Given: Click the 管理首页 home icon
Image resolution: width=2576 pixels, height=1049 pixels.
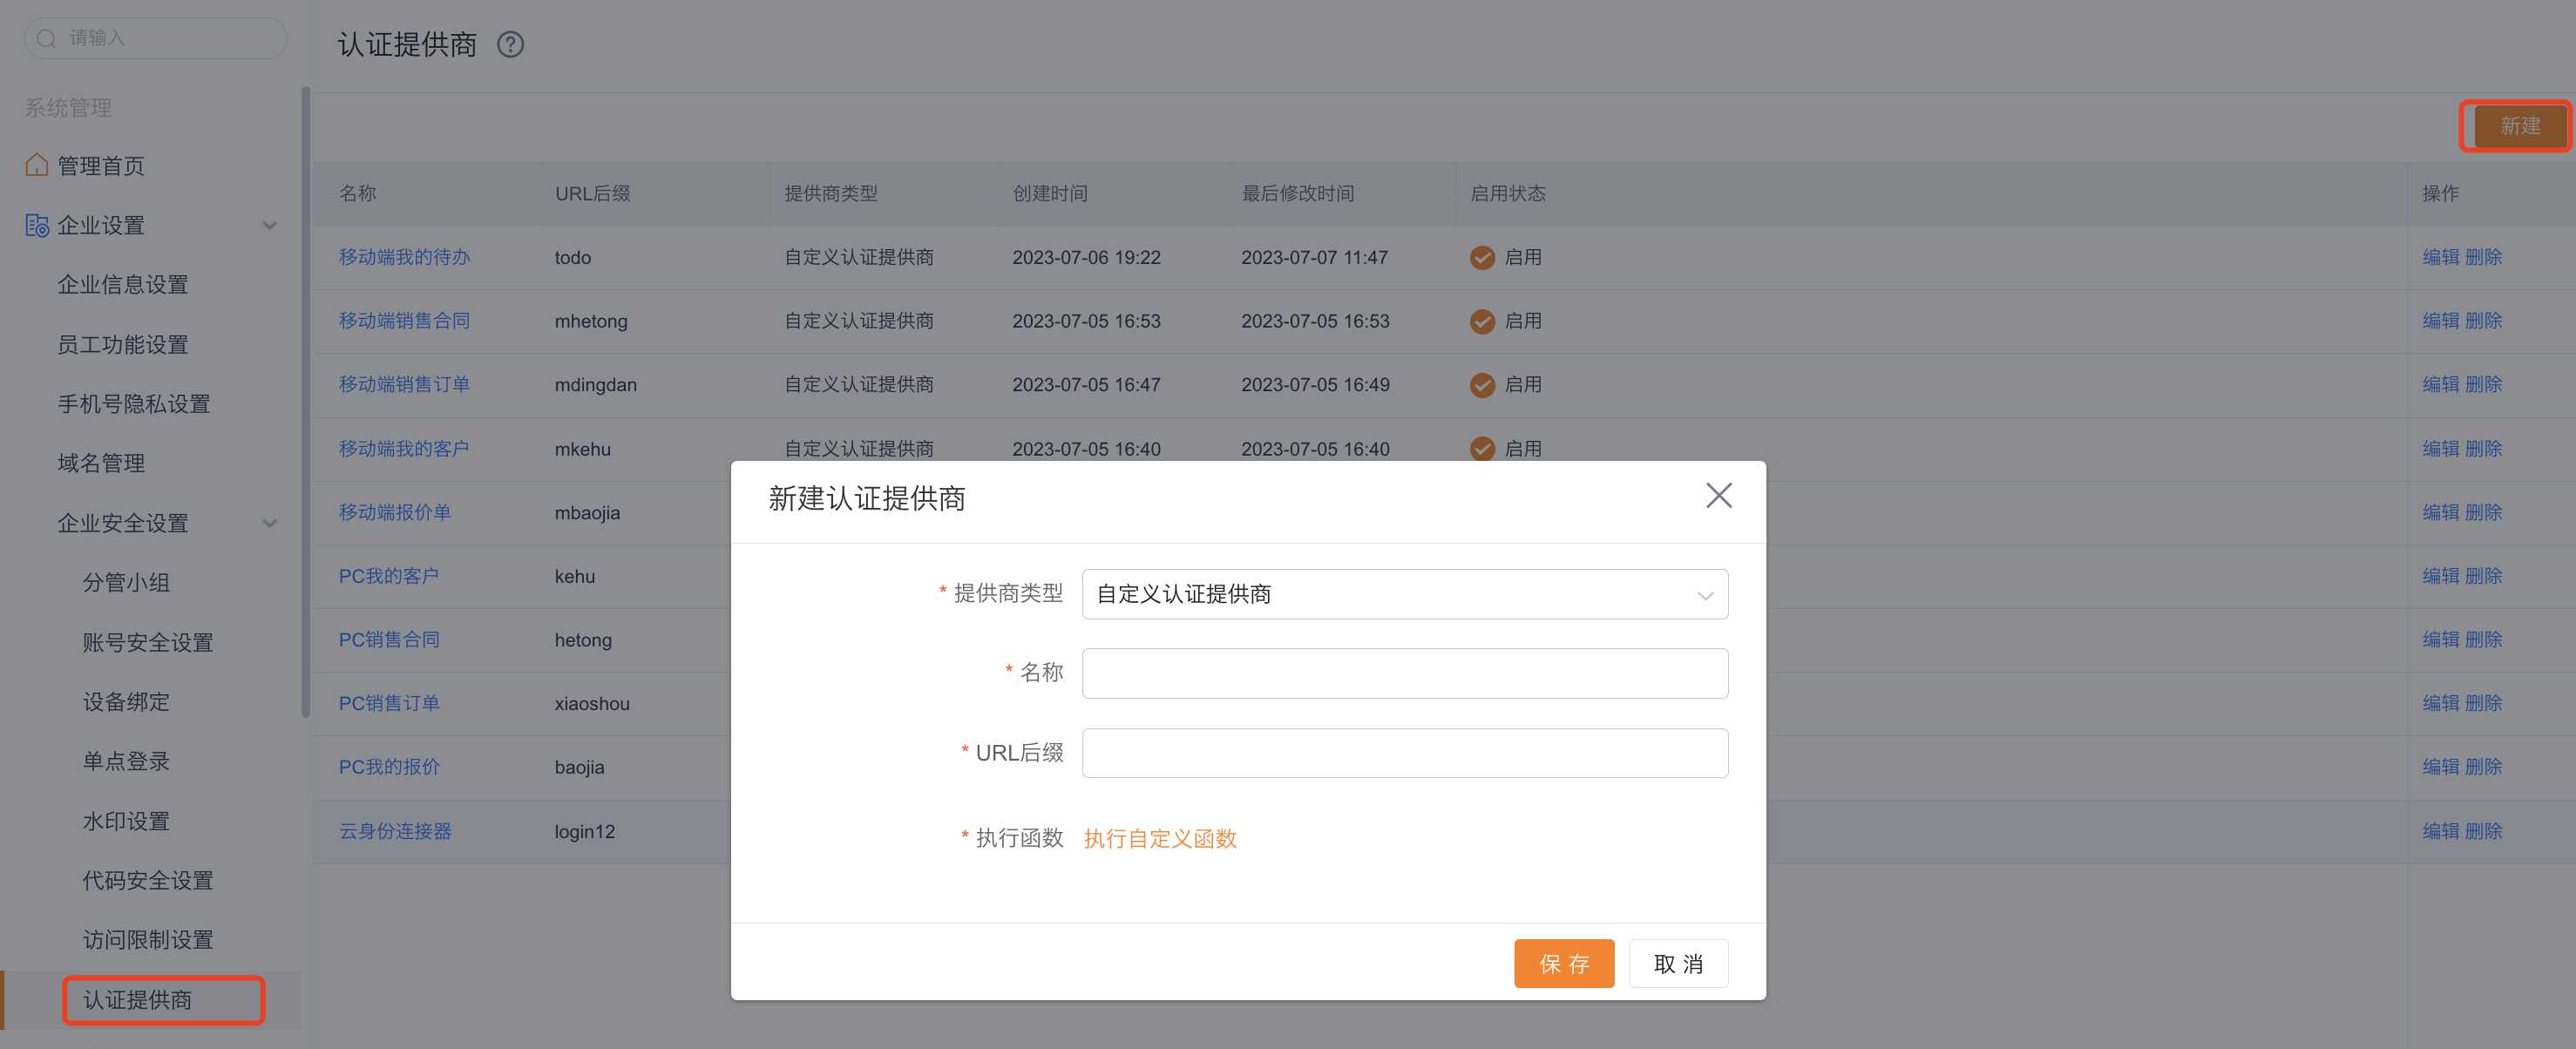Looking at the screenshot, I should click(x=37, y=165).
